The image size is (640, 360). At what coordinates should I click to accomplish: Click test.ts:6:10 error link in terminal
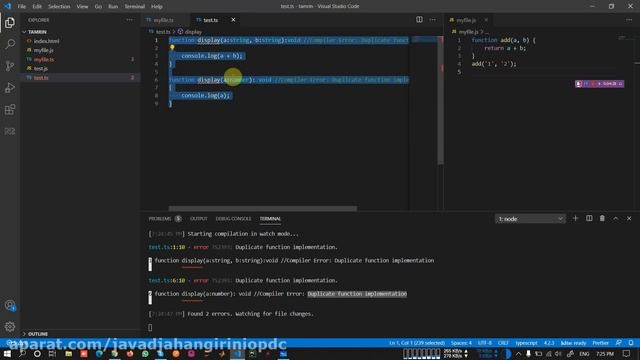pos(167,280)
